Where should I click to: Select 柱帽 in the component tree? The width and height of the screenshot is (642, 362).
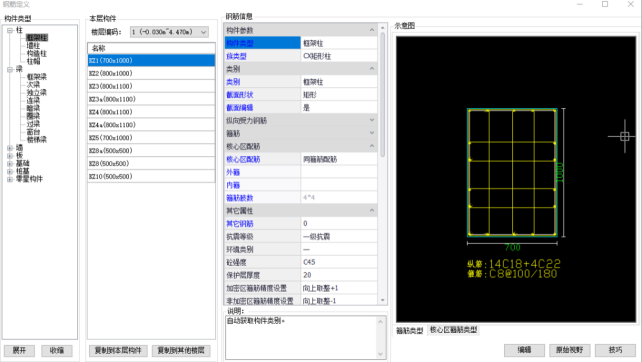(33, 61)
